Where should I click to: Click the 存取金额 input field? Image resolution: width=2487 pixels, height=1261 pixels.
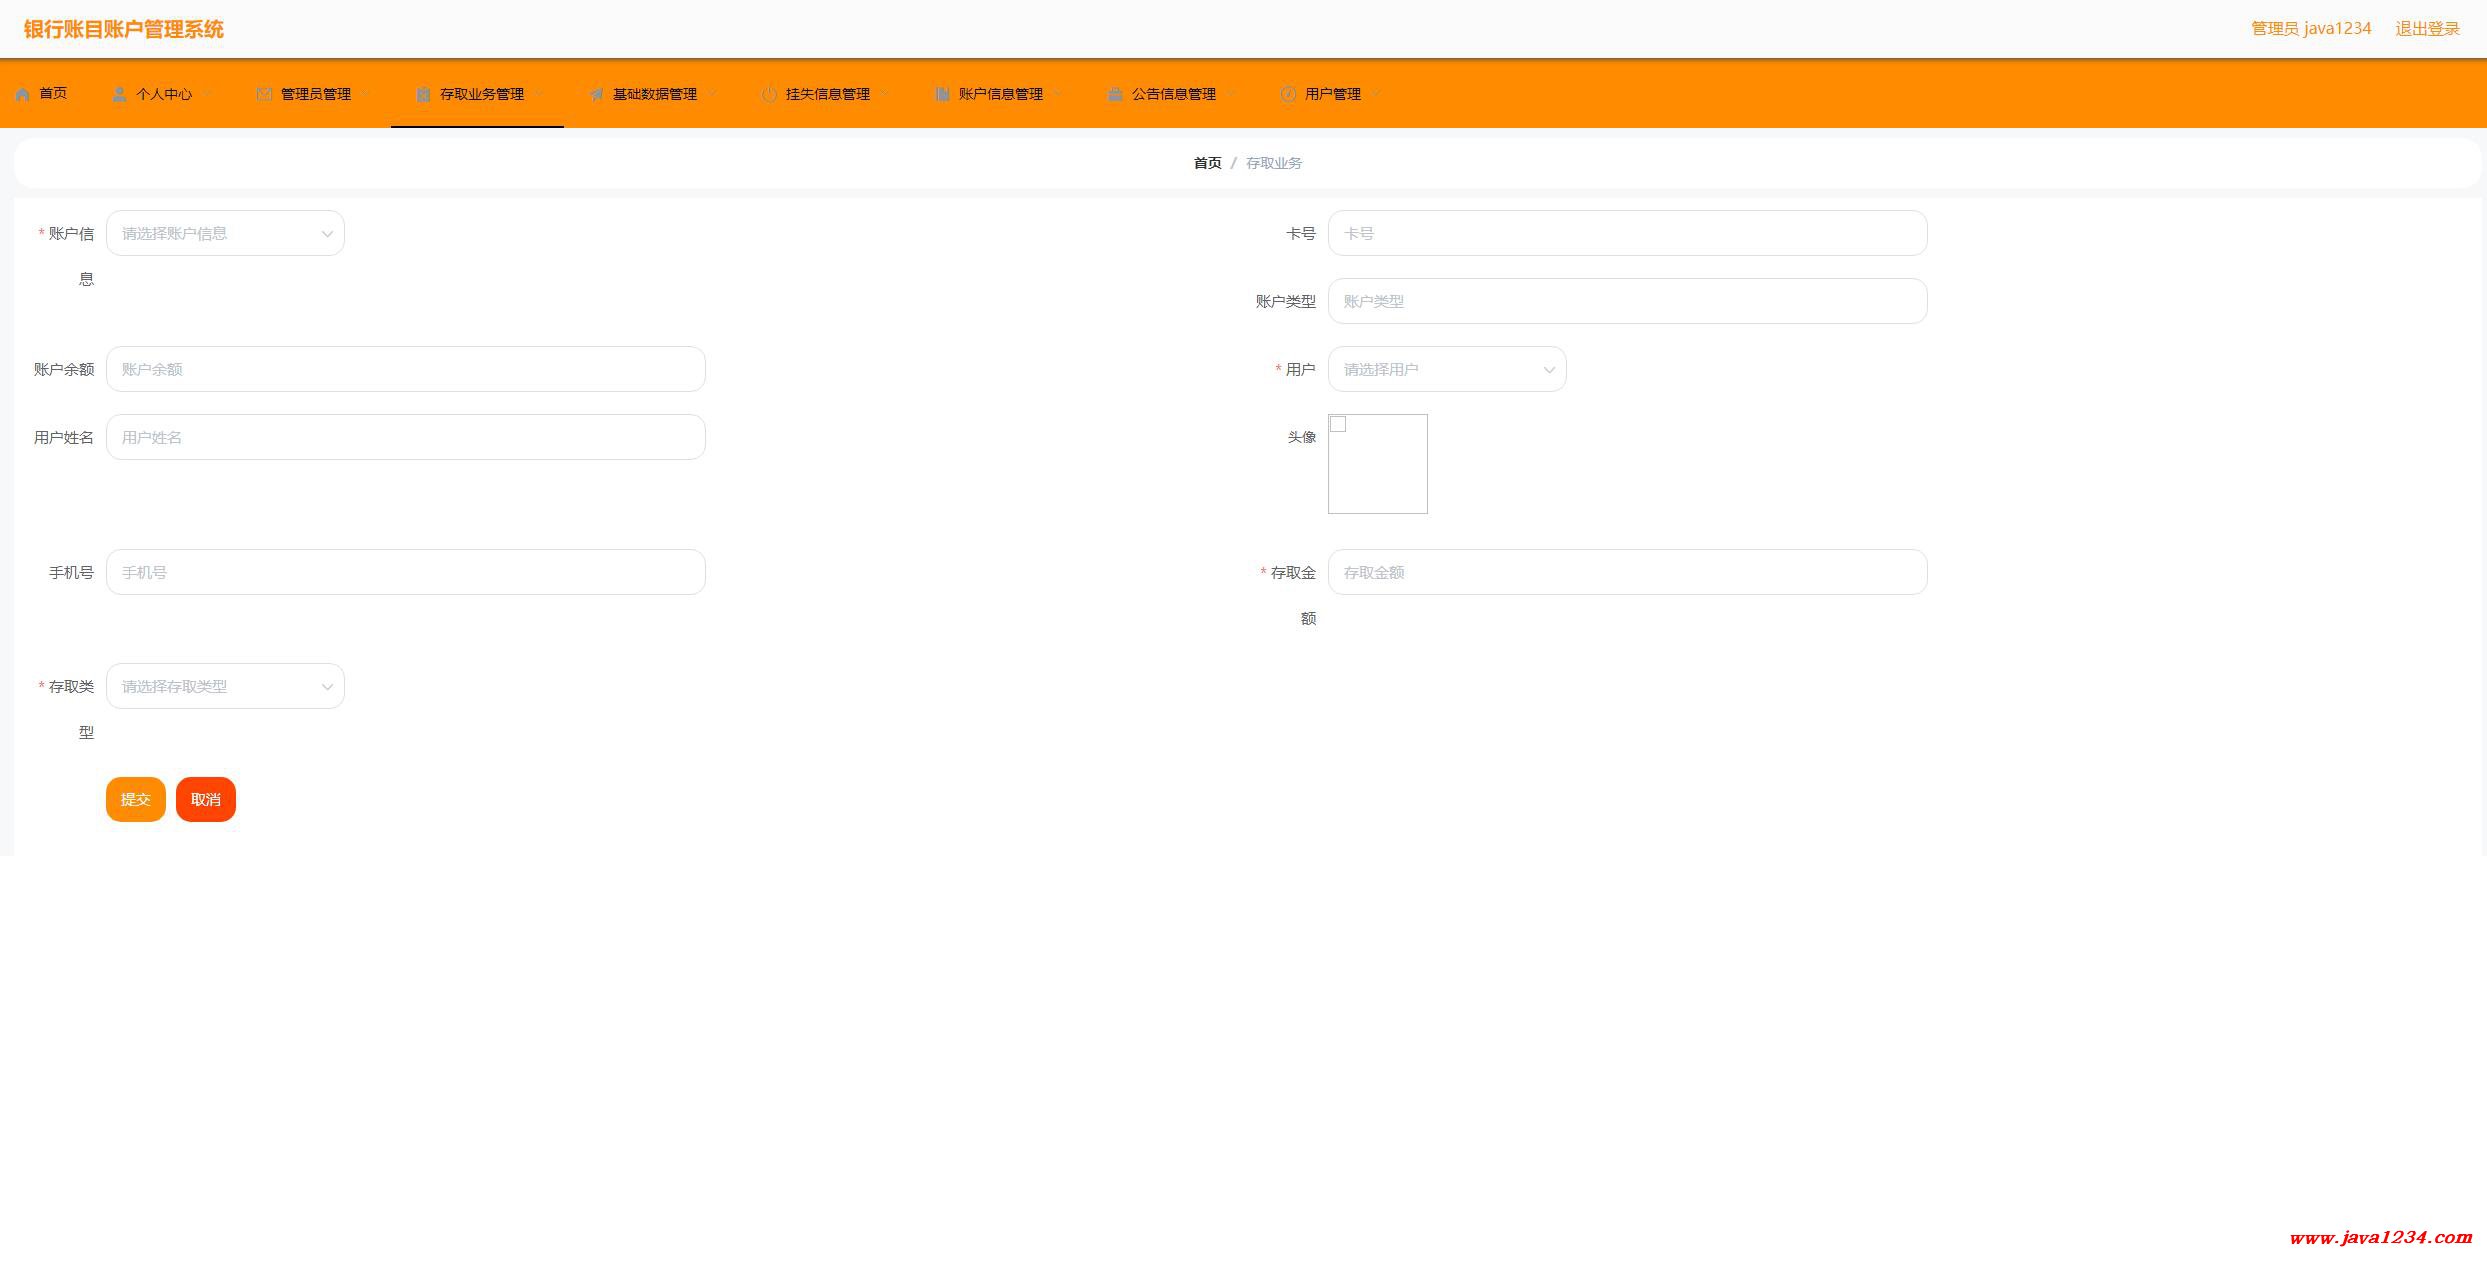tap(1626, 572)
